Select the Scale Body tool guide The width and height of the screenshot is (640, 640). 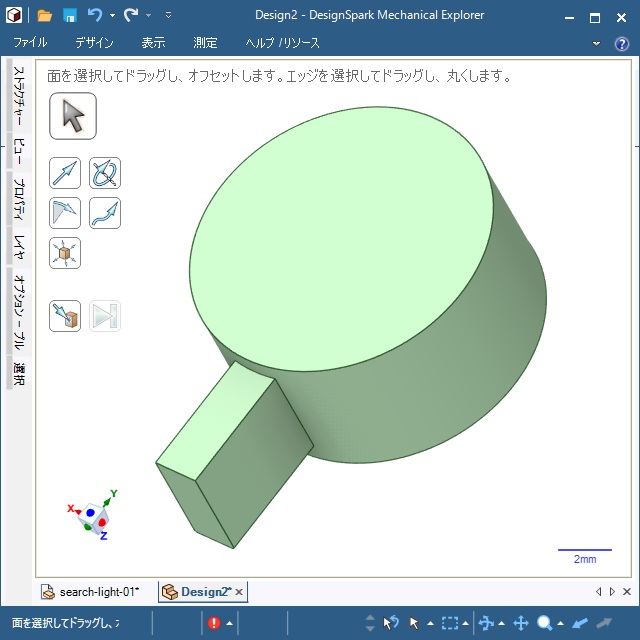[x=65, y=253]
